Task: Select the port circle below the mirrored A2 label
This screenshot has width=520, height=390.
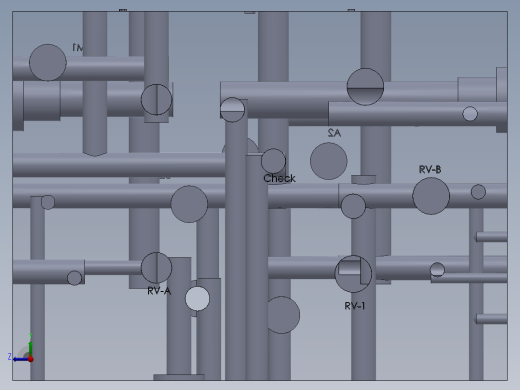Action: point(329,161)
